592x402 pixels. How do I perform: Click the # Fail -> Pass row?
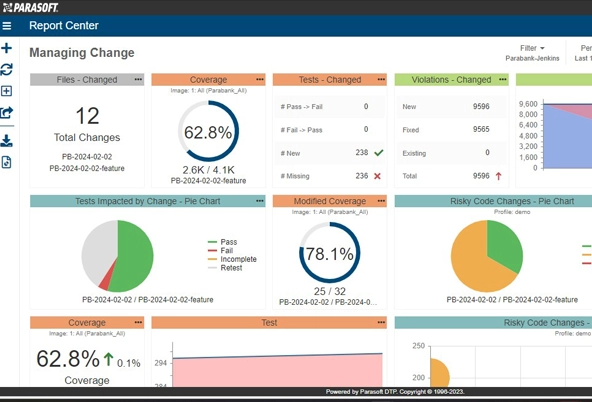click(x=329, y=130)
